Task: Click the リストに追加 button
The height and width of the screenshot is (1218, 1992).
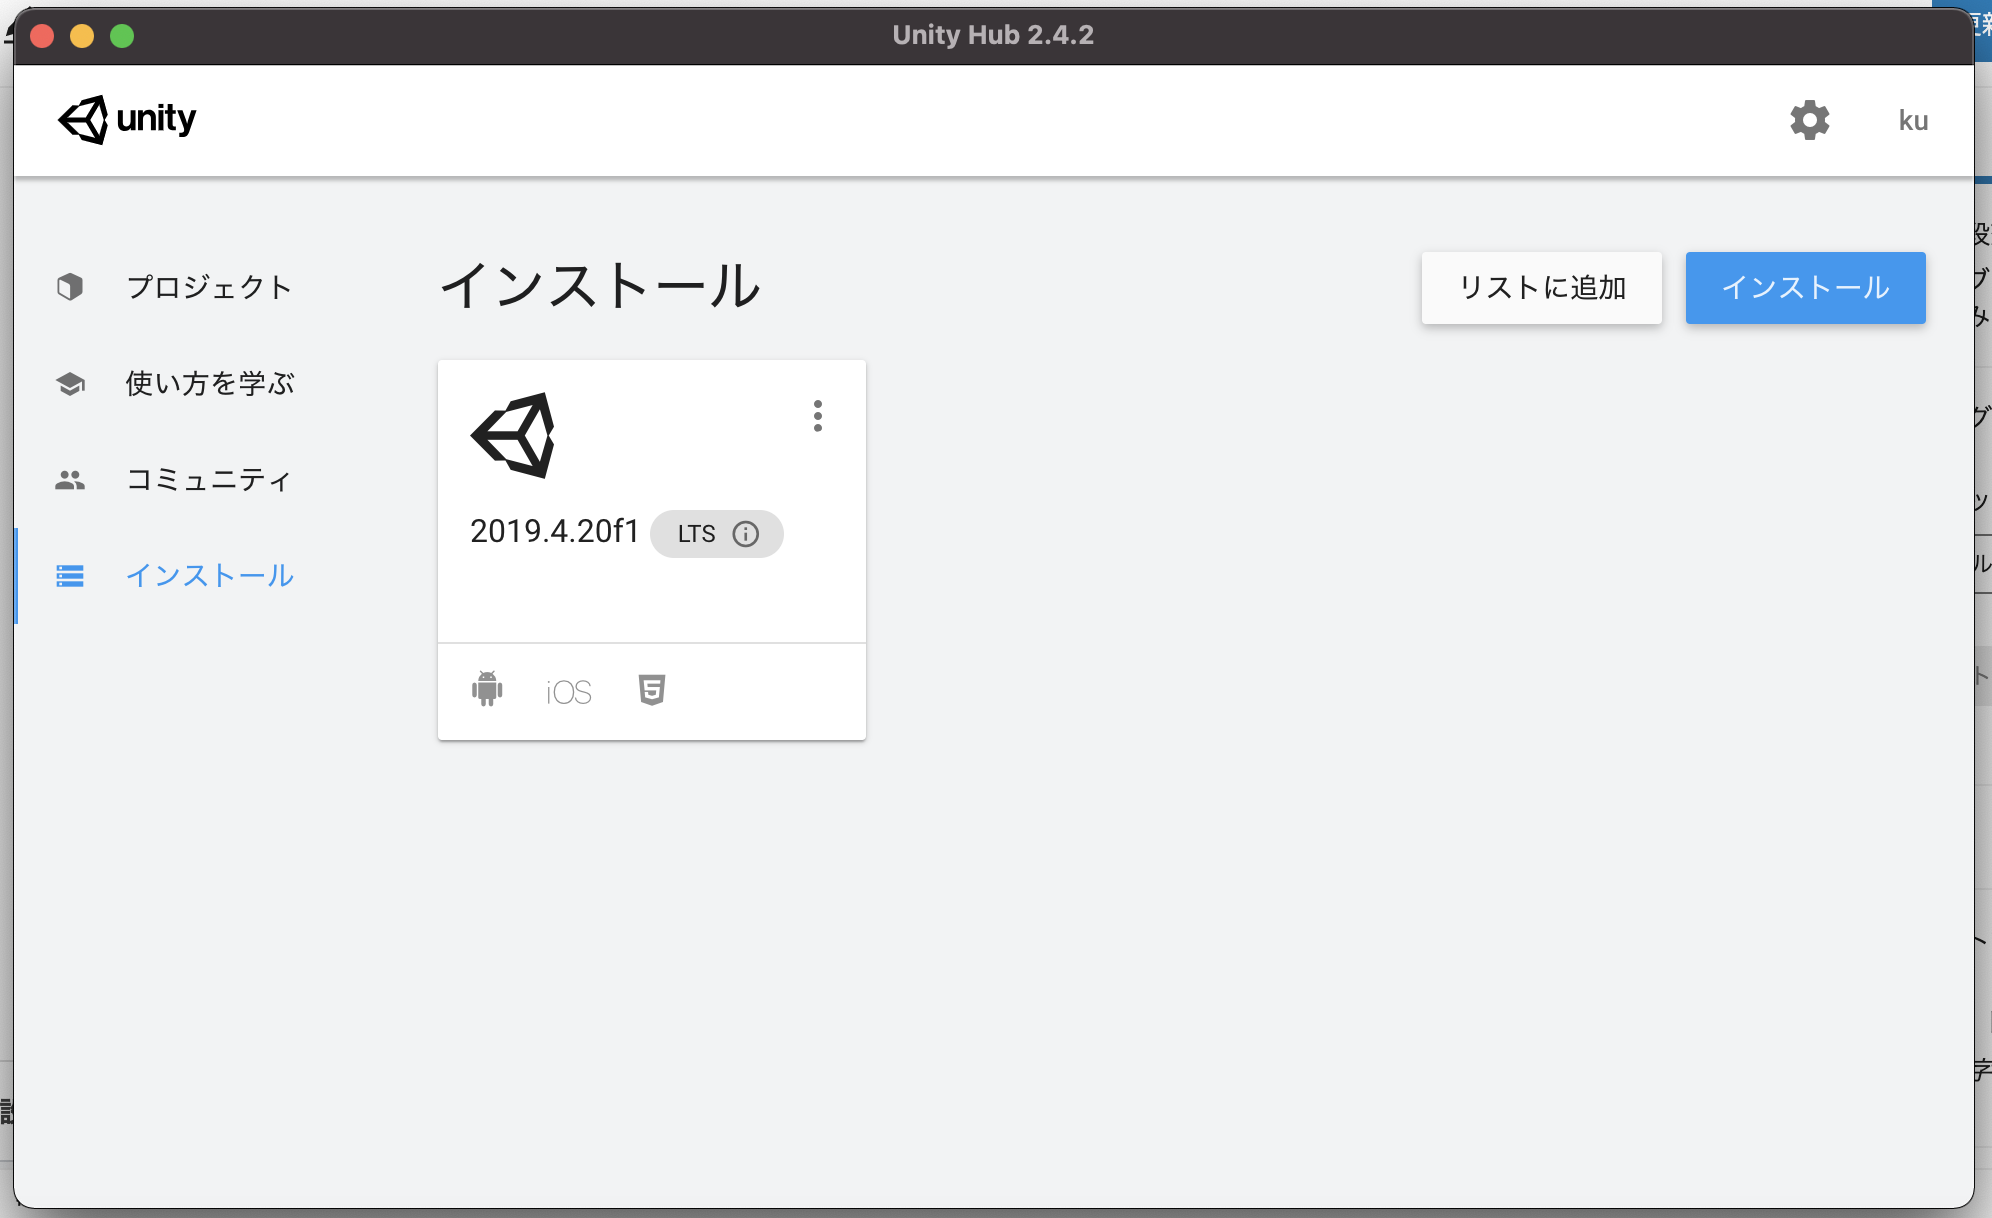Action: coord(1542,288)
